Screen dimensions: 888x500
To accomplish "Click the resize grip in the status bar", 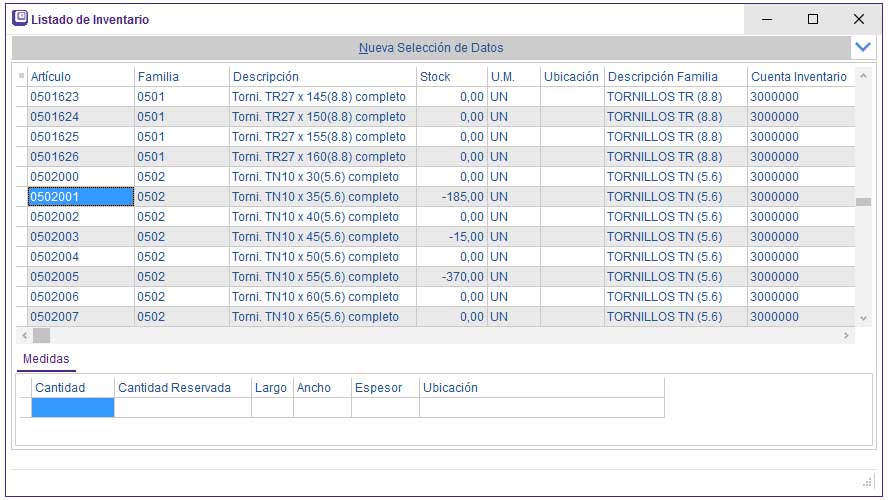I will (867, 483).
